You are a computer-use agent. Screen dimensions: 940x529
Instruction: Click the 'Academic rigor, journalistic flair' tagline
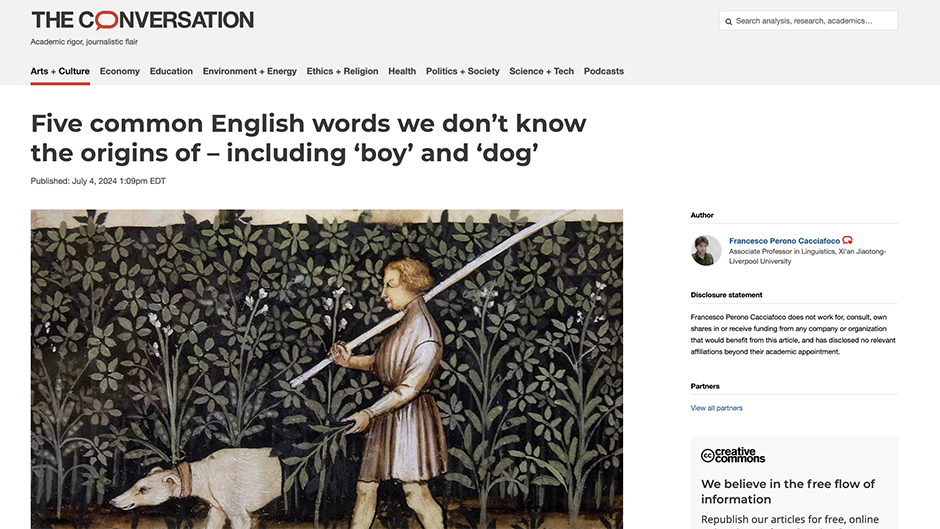pos(84,42)
